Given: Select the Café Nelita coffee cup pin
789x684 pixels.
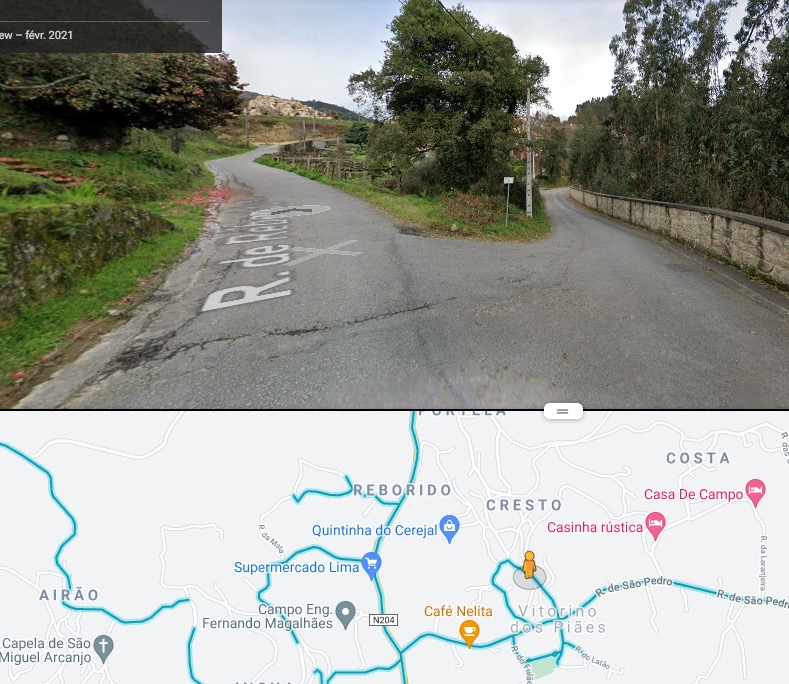Looking at the screenshot, I should (x=469, y=633).
